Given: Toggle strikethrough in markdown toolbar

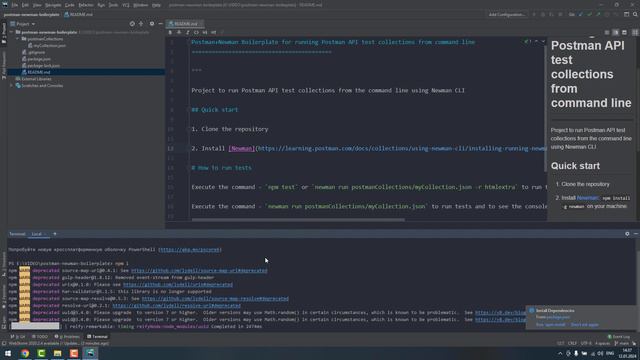Looking at the screenshot, I should point(179,32).
